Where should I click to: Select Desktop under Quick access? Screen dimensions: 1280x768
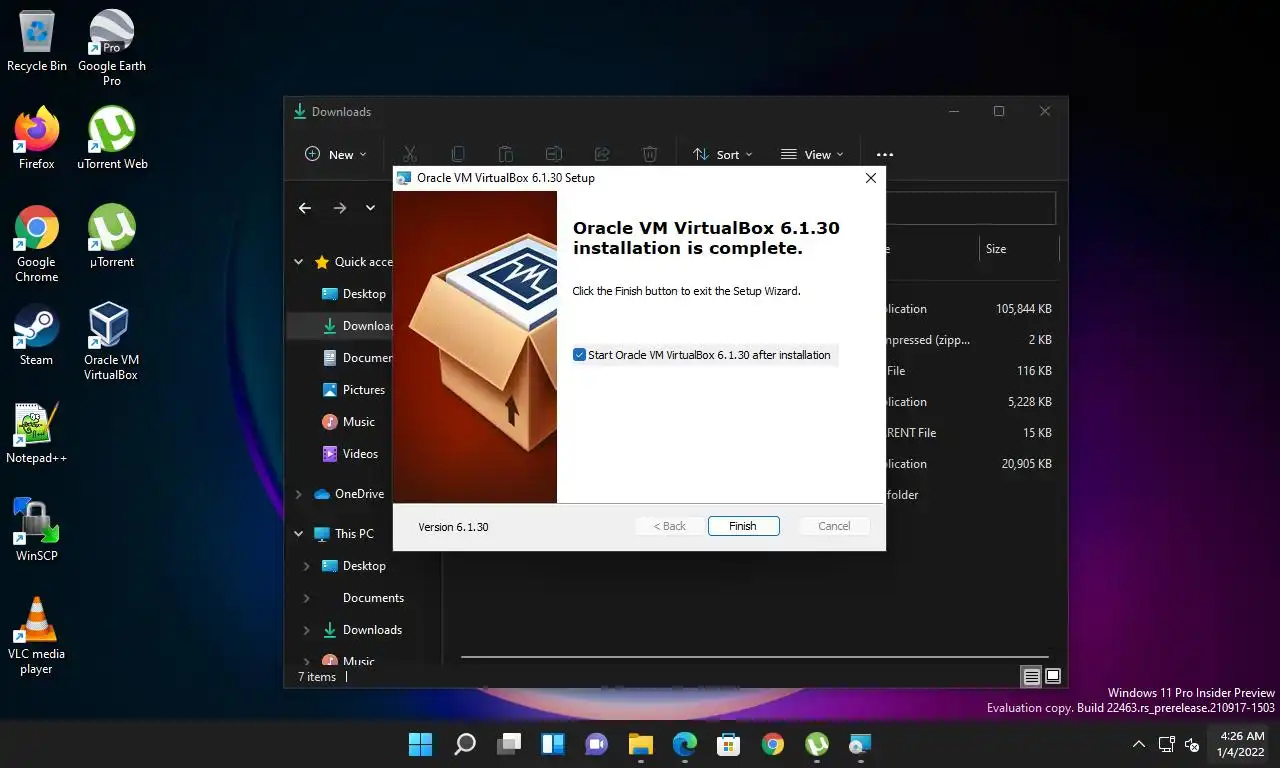pyautogui.click(x=364, y=294)
